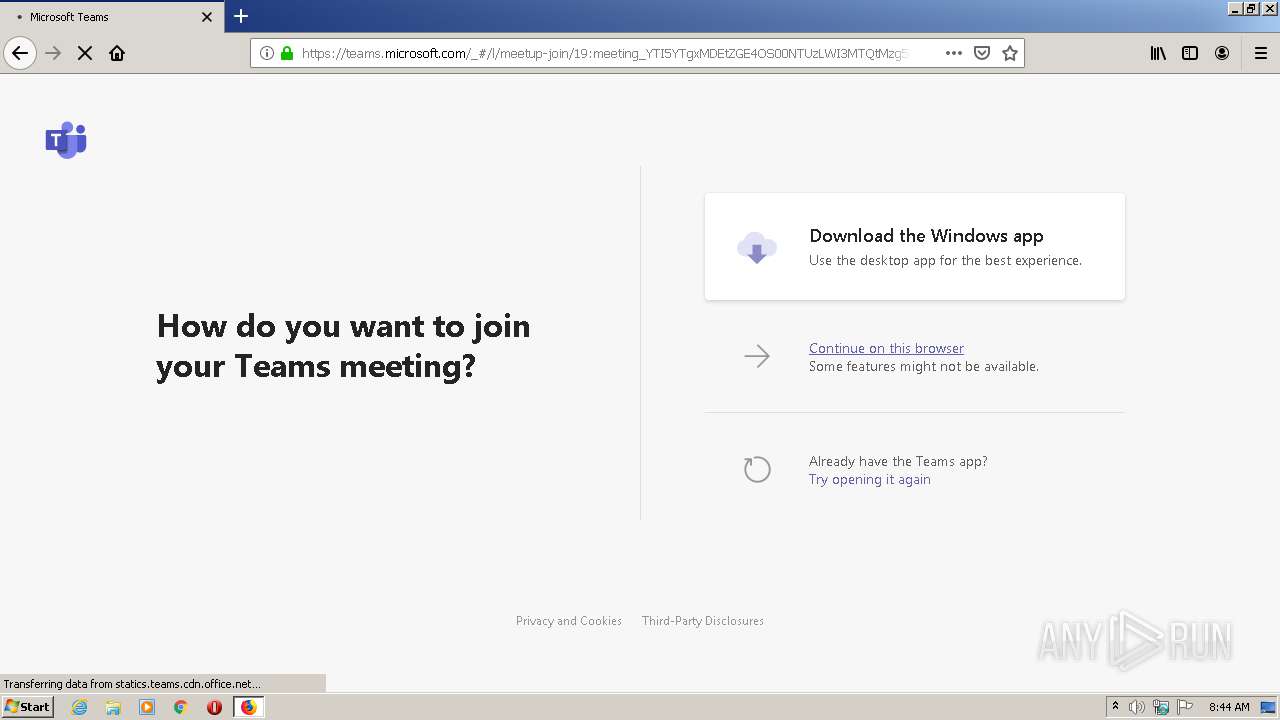Stop loading the page
The image size is (1280, 720).
(85, 53)
